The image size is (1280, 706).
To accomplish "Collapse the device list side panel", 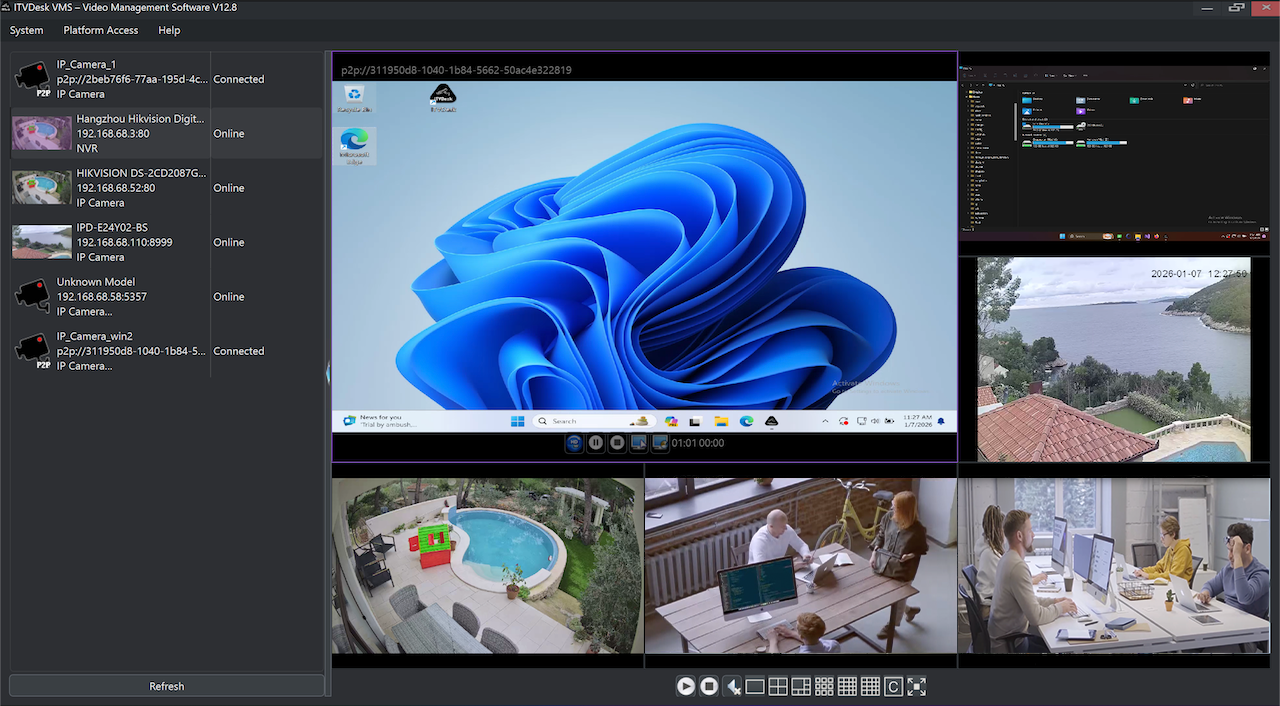I will (328, 374).
